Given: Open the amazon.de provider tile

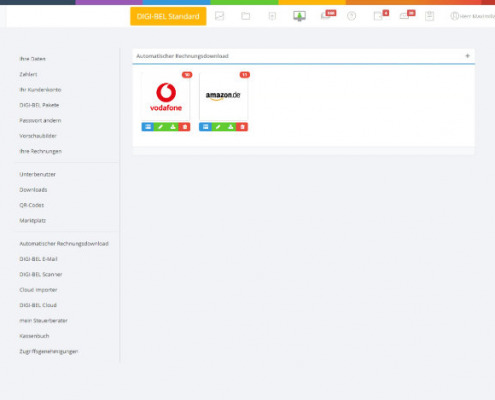Looking at the screenshot, I should [x=223, y=97].
